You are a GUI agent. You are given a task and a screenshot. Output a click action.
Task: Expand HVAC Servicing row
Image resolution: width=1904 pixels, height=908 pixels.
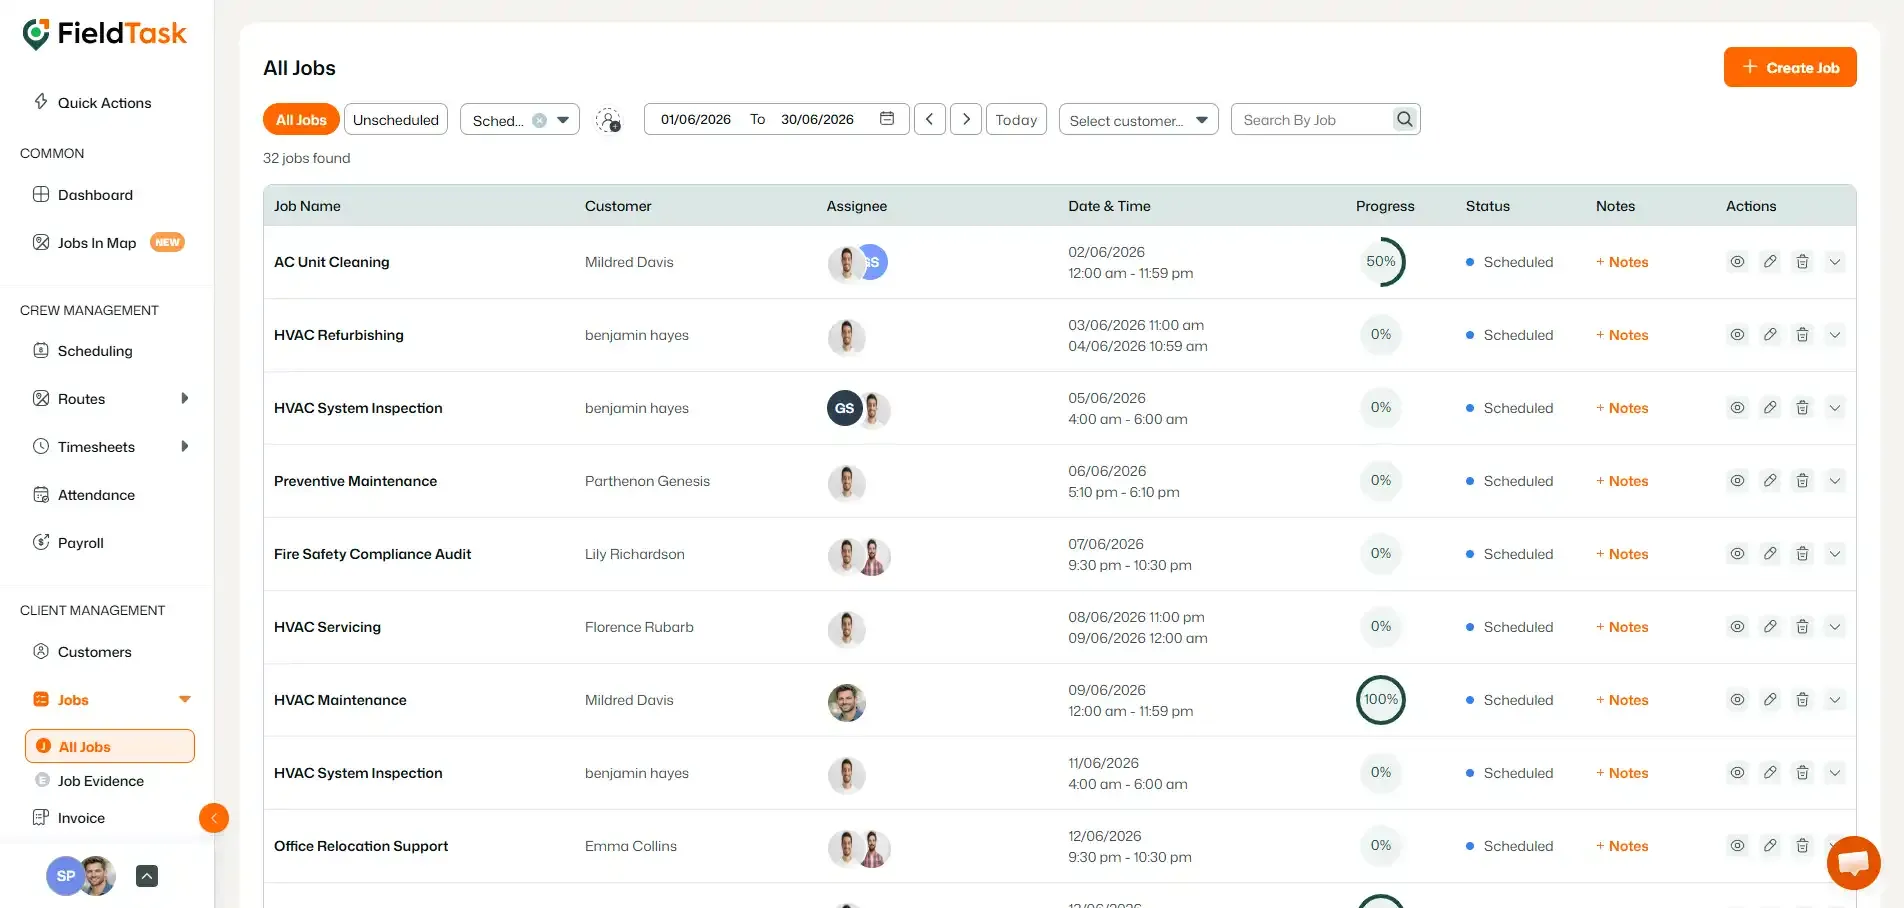click(x=1835, y=627)
